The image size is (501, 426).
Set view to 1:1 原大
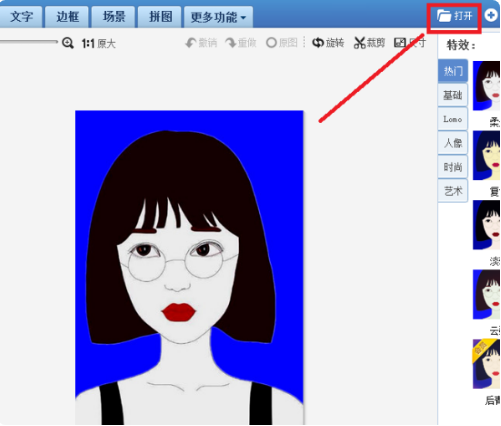click(x=98, y=43)
